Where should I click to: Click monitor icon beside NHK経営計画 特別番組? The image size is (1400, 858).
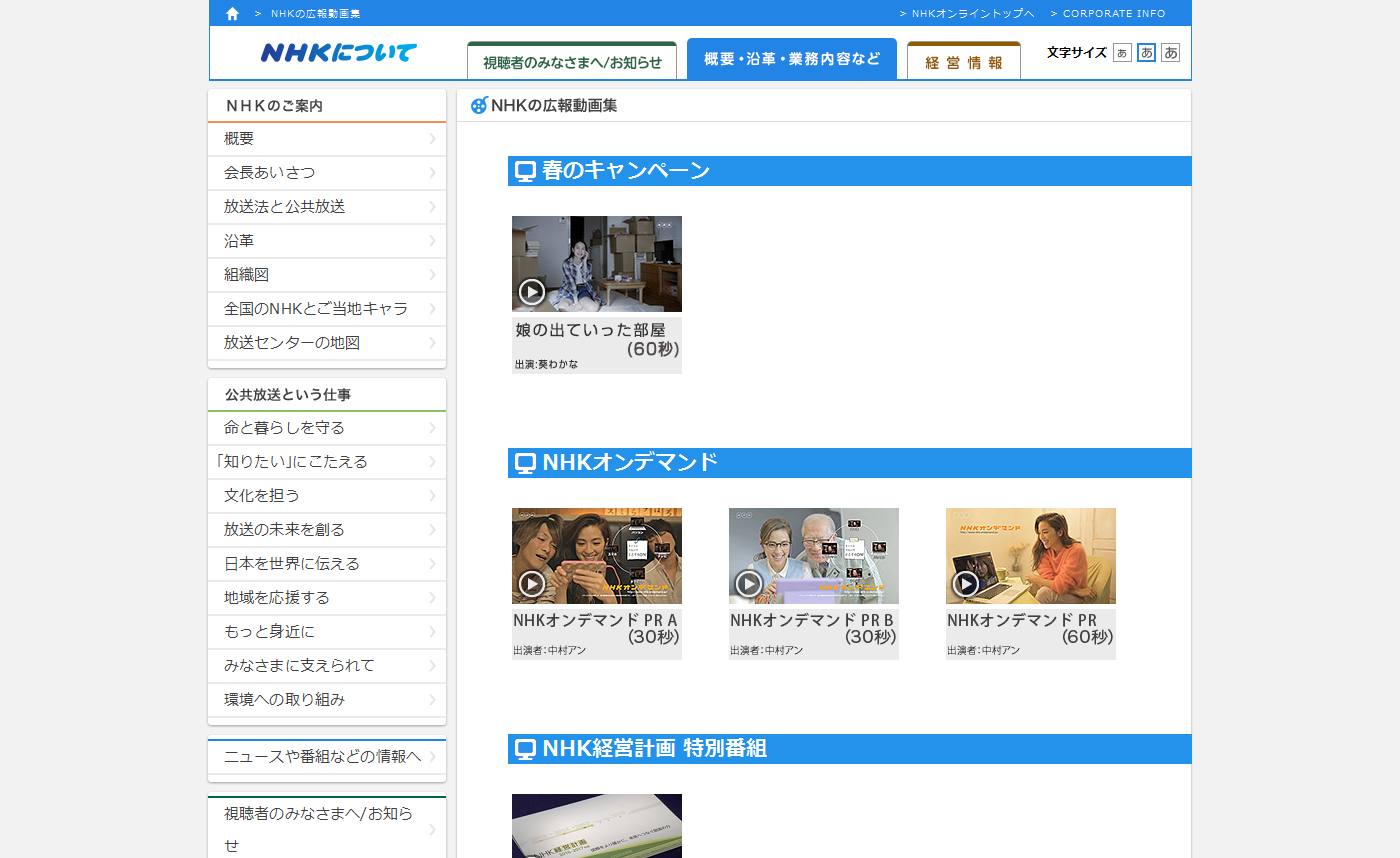(x=525, y=749)
